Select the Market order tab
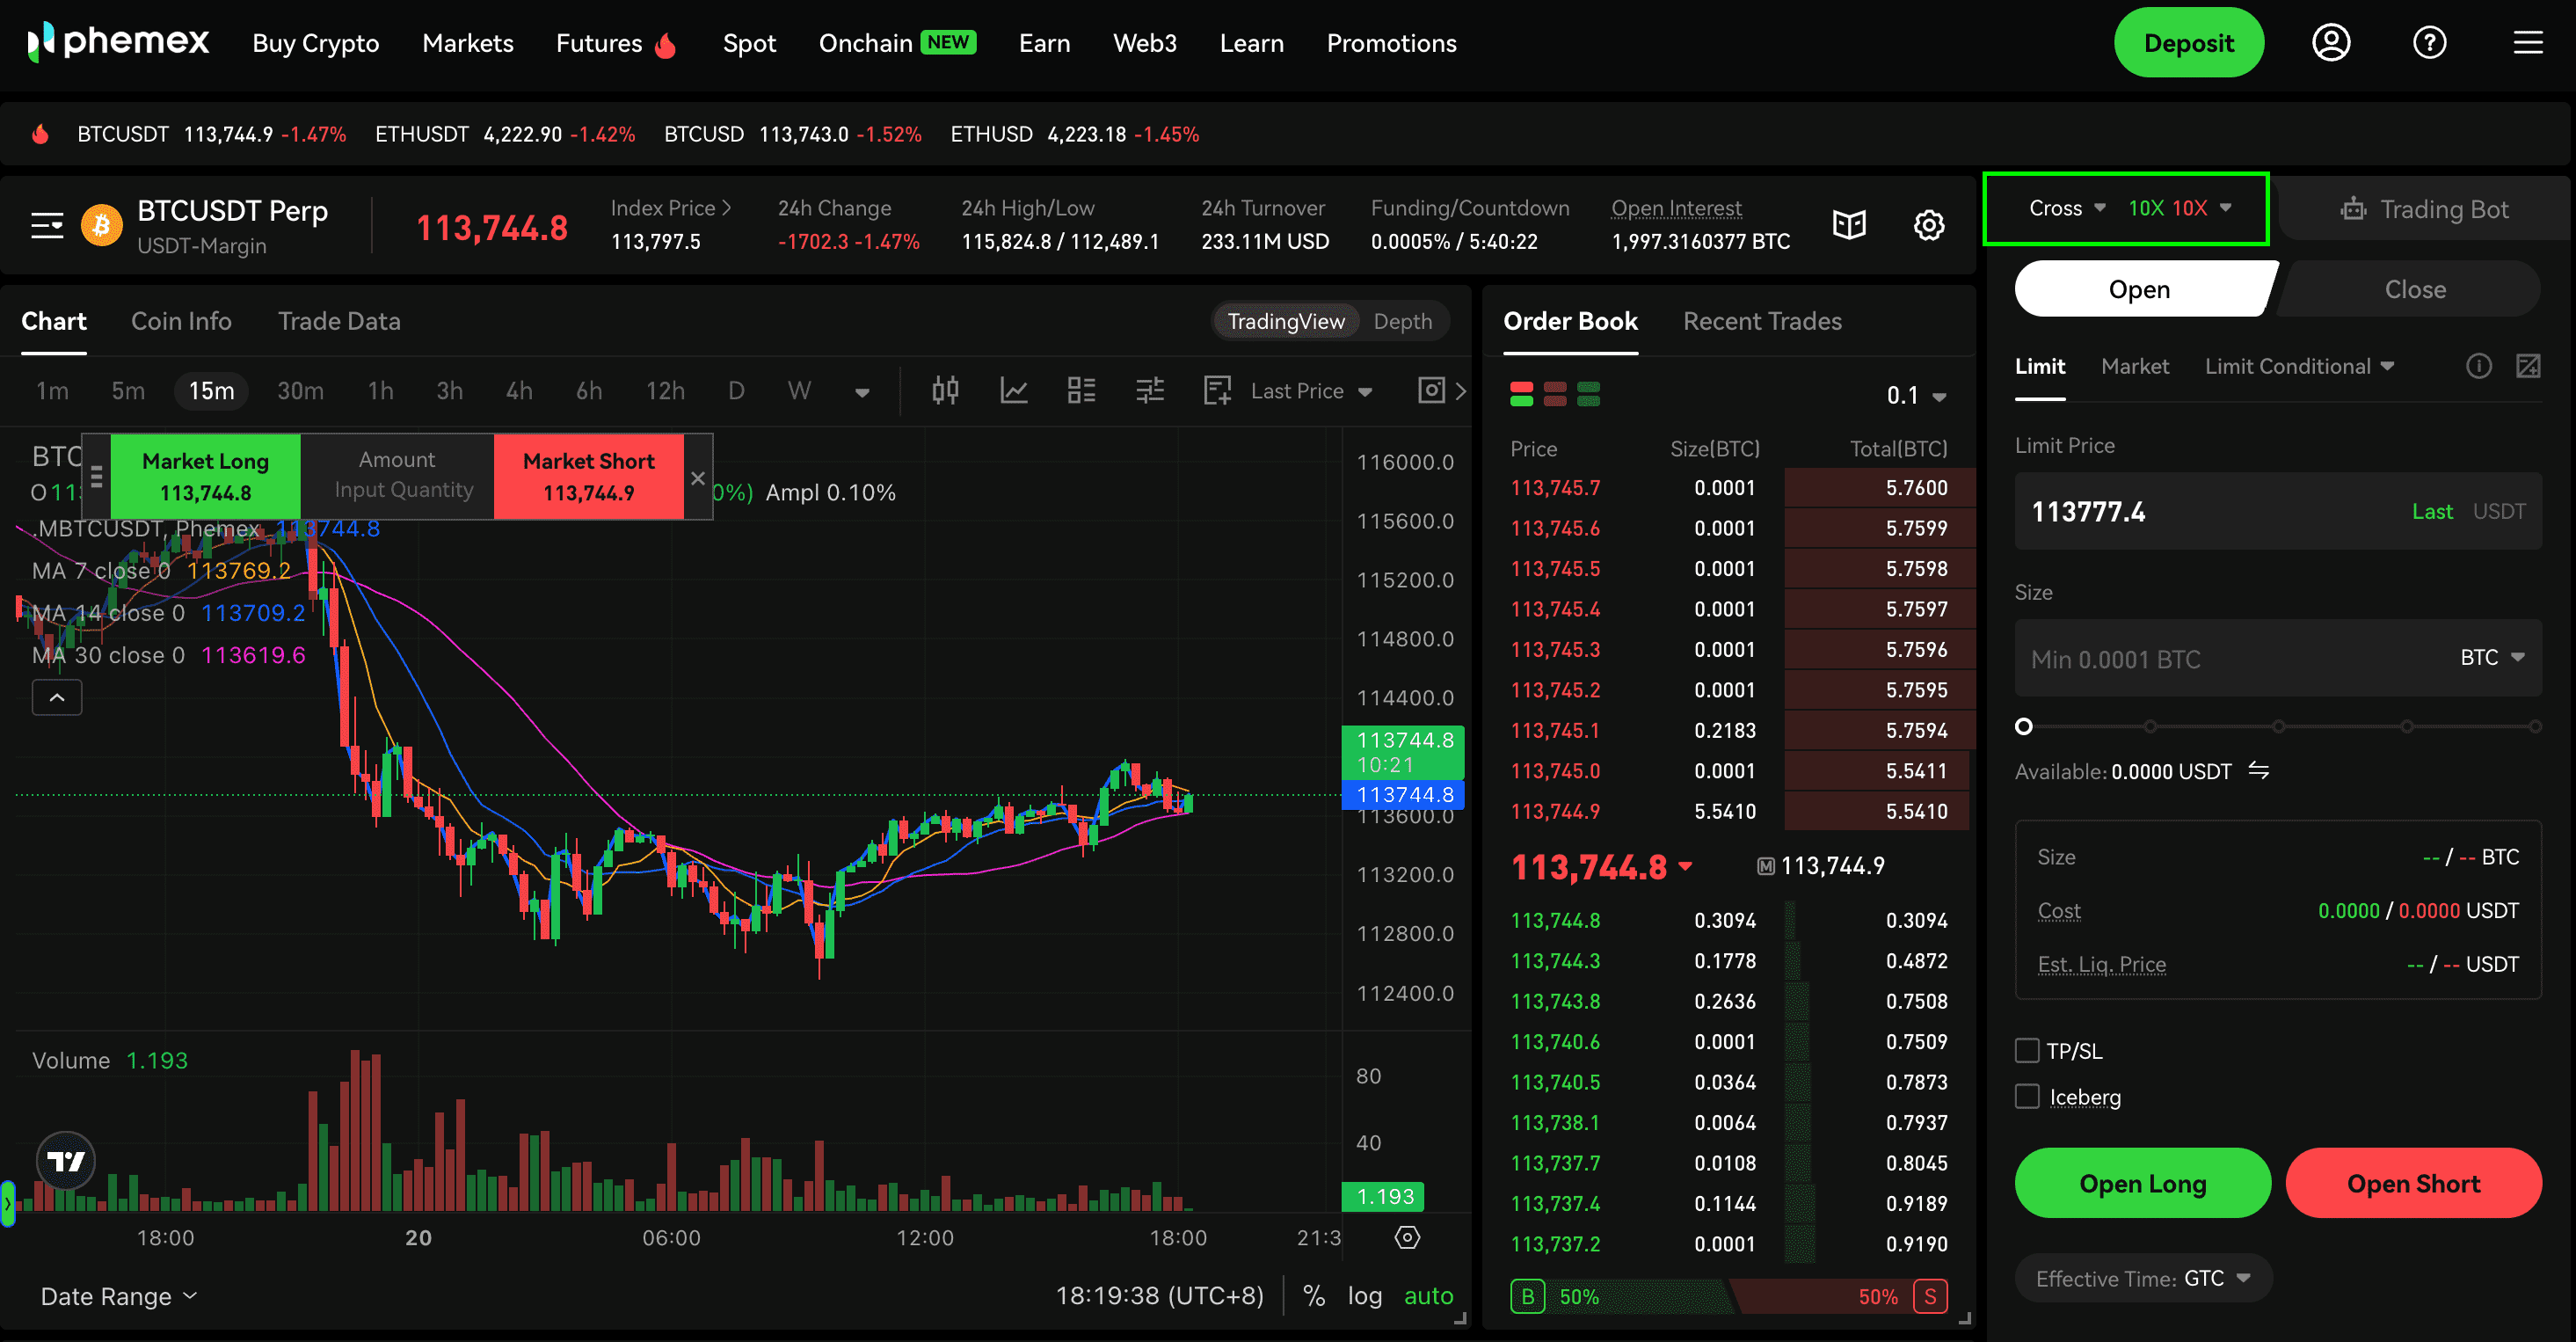2576x1342 pixels. [x=2135, y=366]
